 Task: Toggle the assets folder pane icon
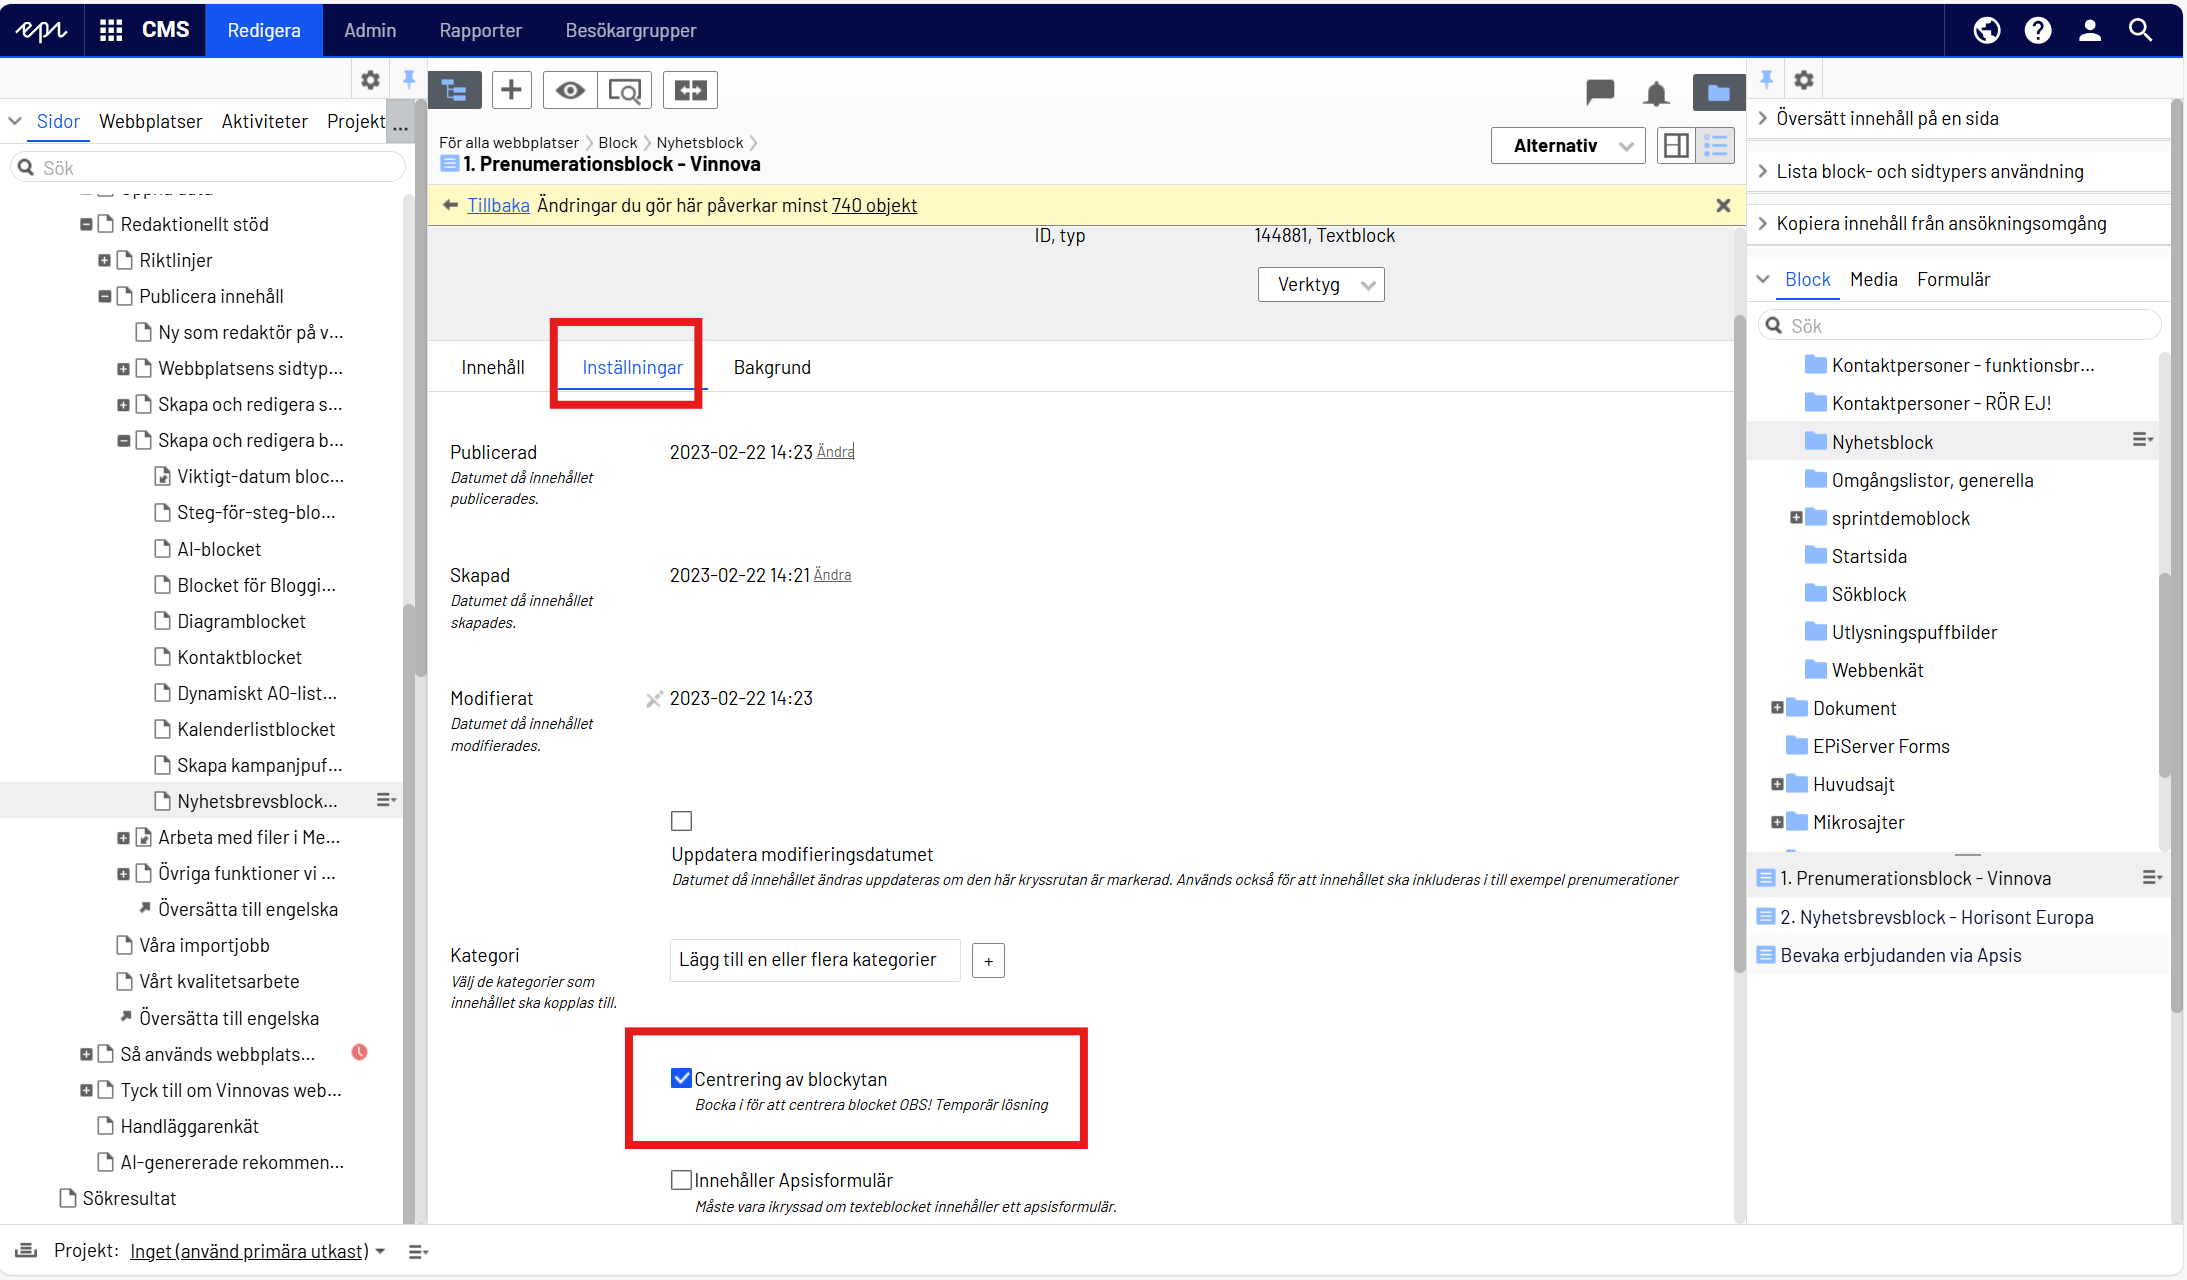(x=1718, y=93)
